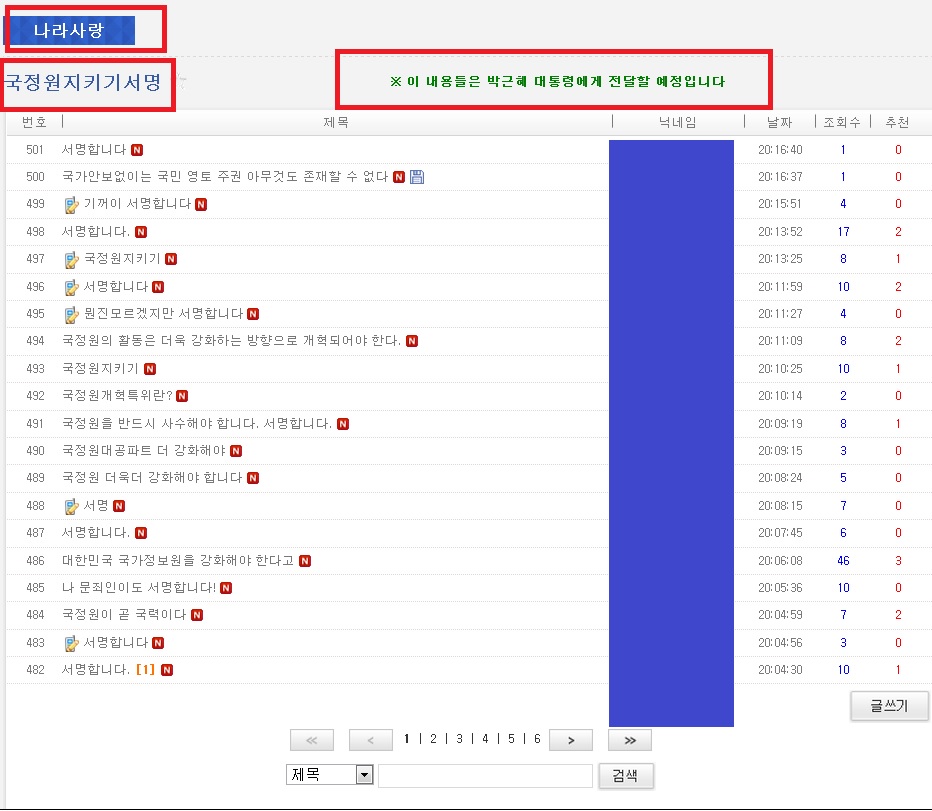Jump to last page with '>>' button

click(630, 740)
